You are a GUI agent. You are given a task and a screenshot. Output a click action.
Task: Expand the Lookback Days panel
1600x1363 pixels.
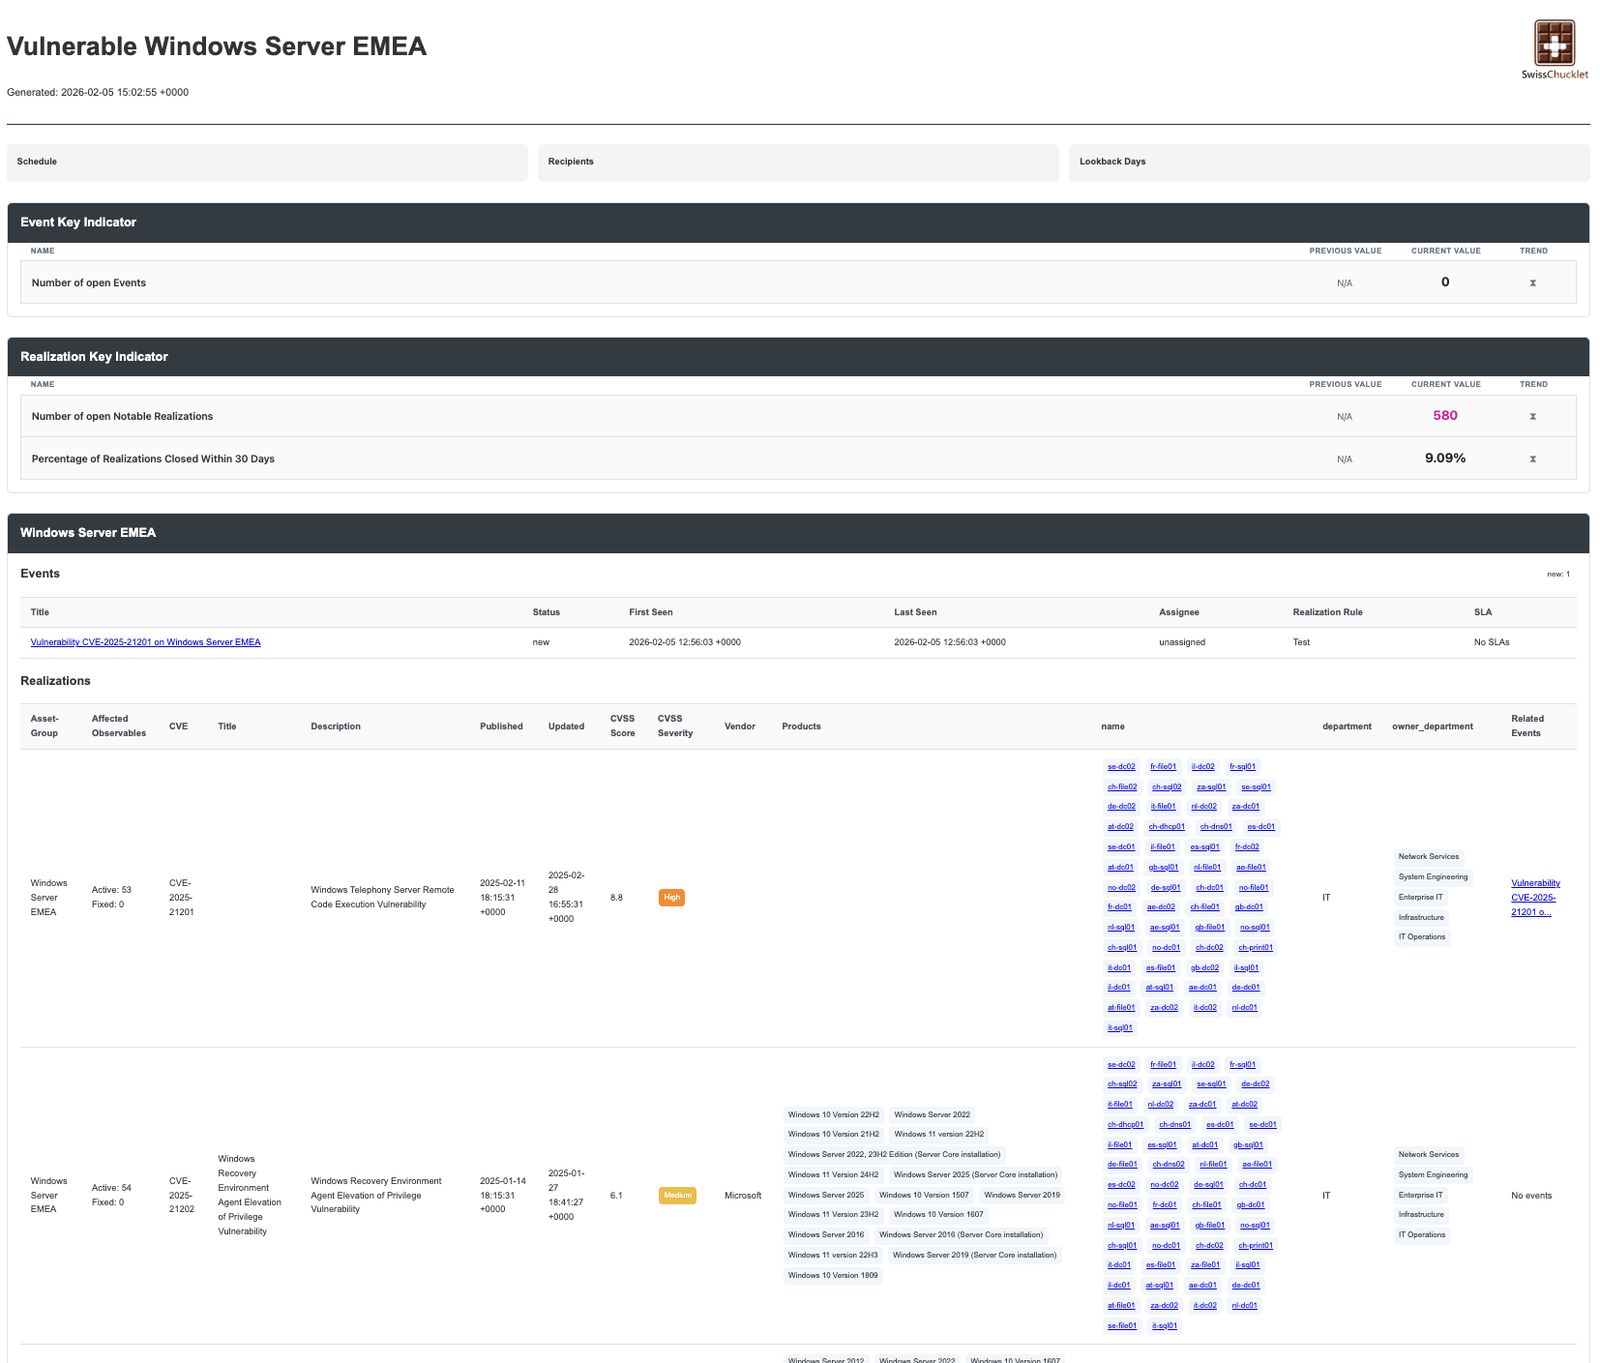point(1328,162)
